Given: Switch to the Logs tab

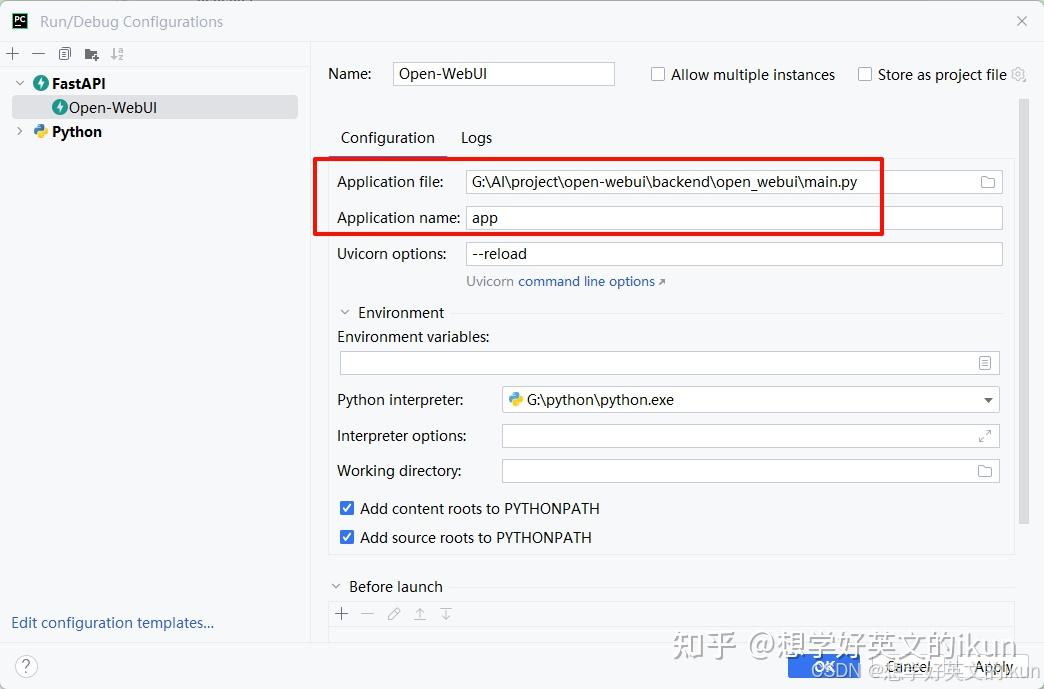Looking at the screenshot, I should 476,138.
